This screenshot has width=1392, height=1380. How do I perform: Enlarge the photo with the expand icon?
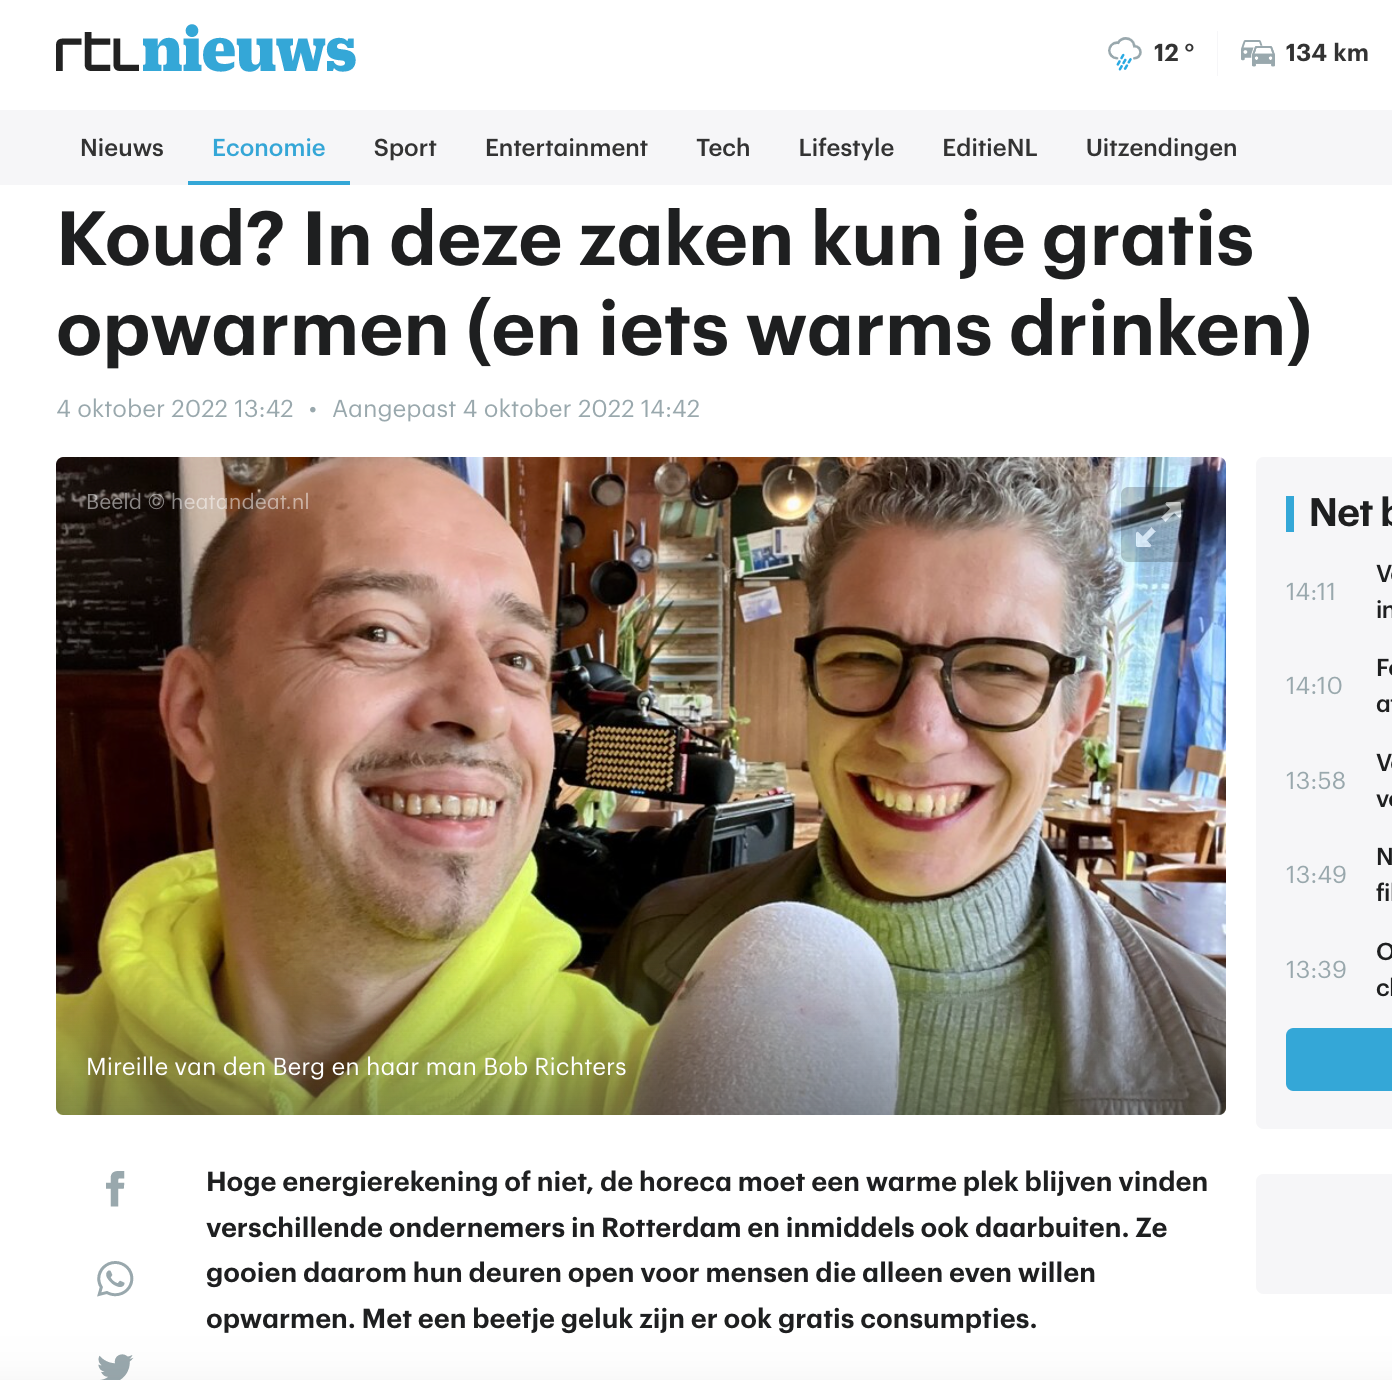(x=1158, y=524)
